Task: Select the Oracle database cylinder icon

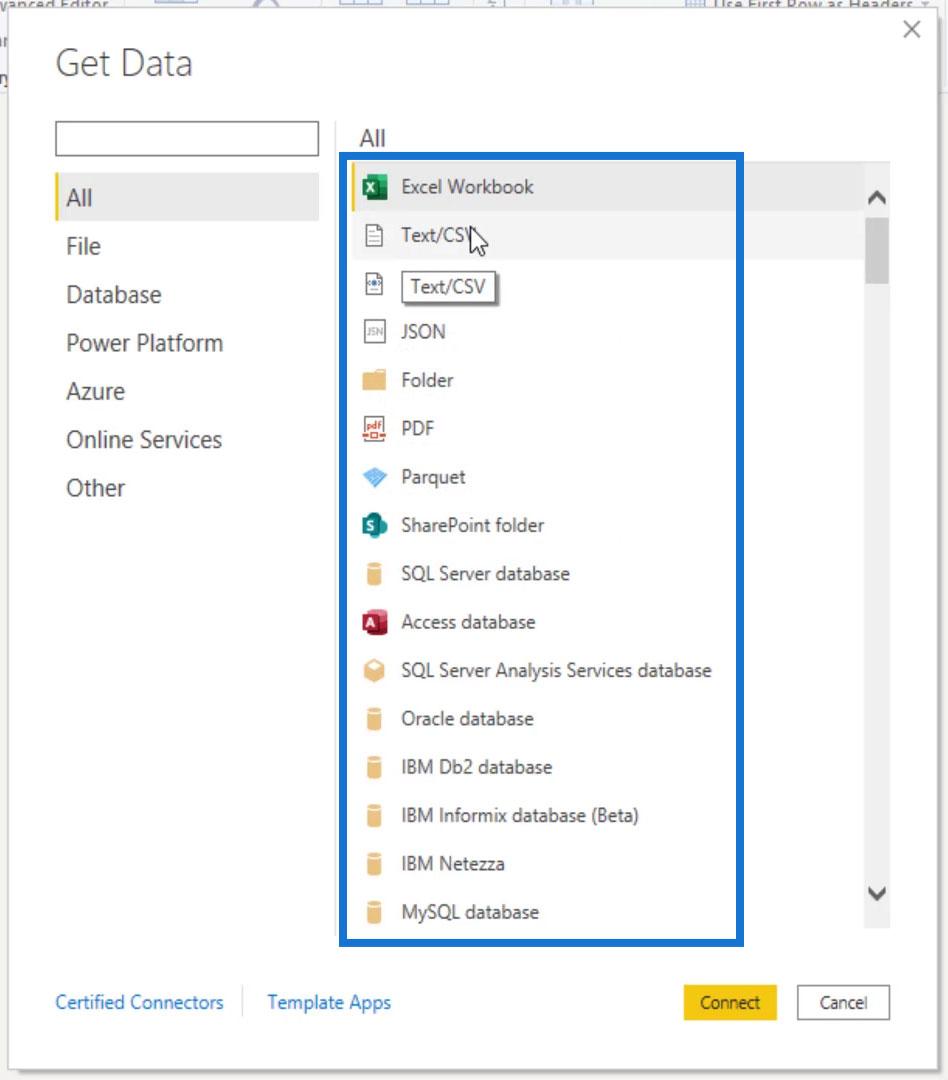Action: click(374, 718)
